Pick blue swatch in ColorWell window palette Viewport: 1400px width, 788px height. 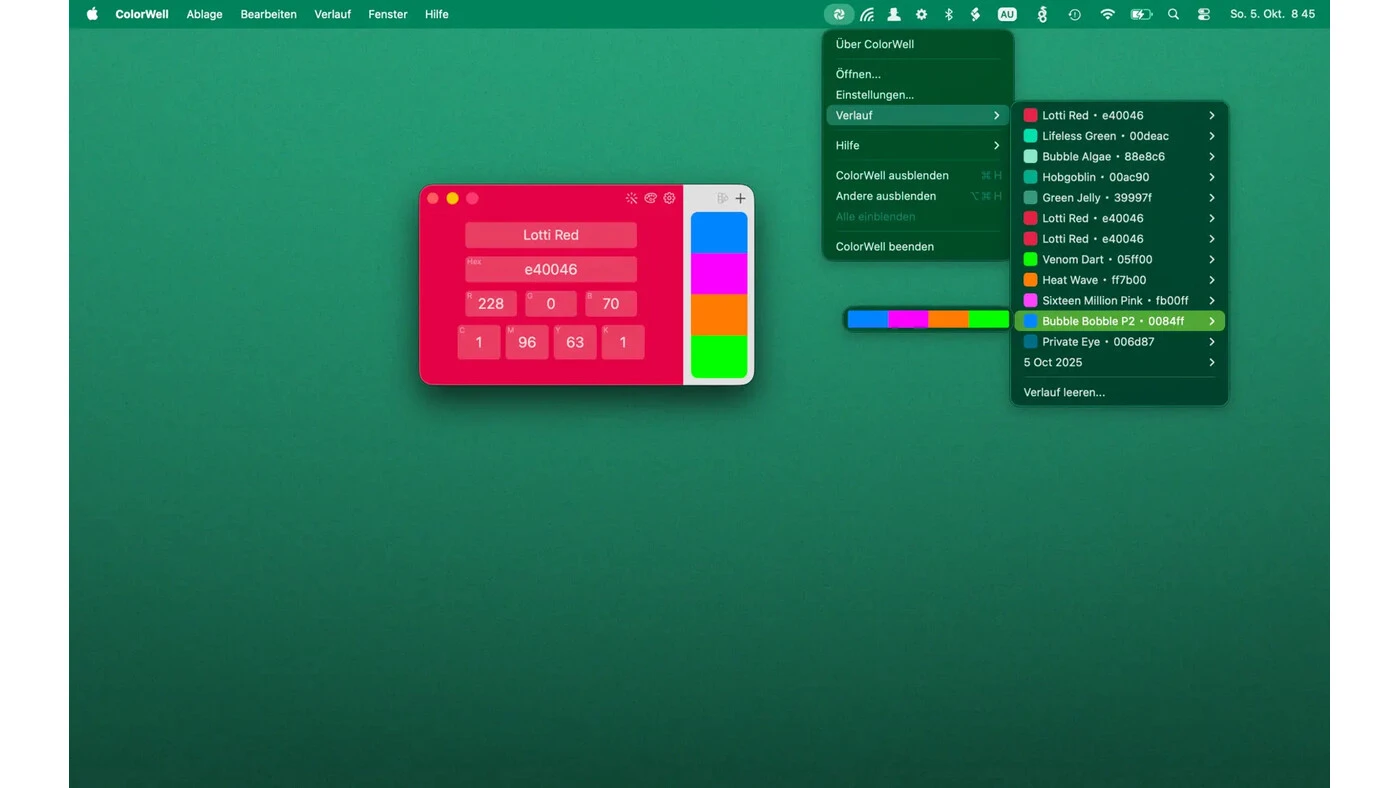pyautogui.click(x=719, y=233)
